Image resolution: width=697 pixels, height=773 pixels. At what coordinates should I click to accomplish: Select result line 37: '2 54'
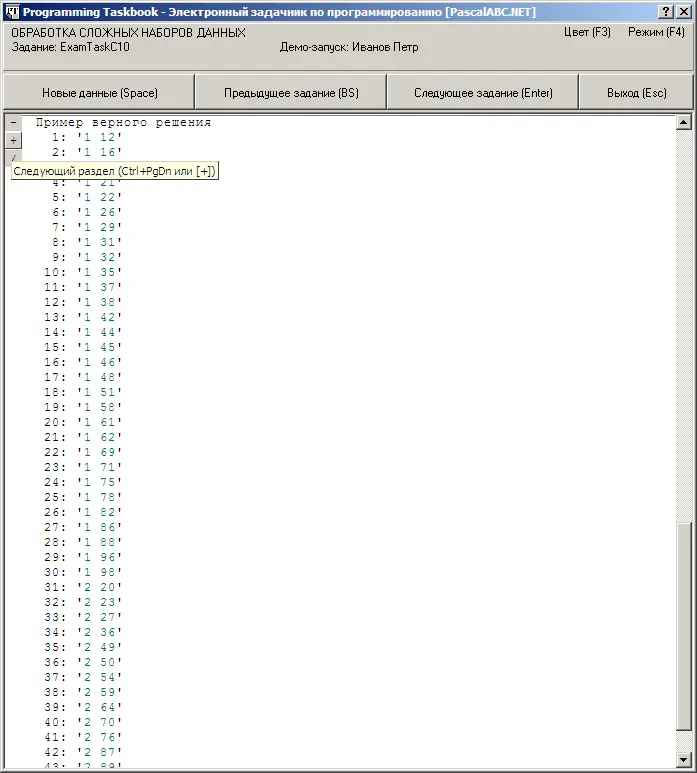point(82,677)
